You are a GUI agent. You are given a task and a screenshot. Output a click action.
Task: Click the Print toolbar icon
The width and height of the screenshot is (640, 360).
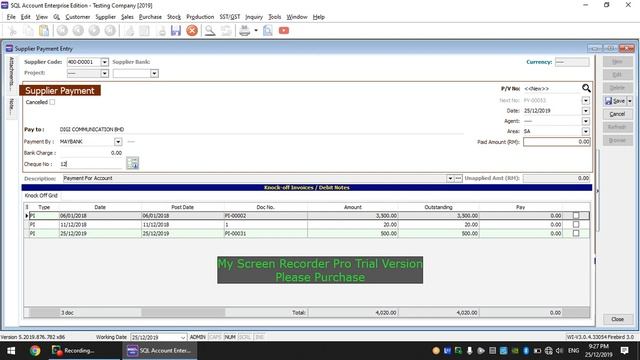click(x=244, y=31)
